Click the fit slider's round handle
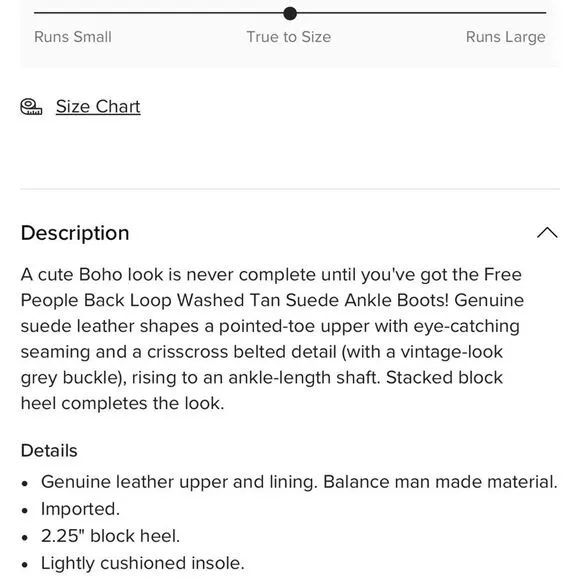 coord(290,13)
